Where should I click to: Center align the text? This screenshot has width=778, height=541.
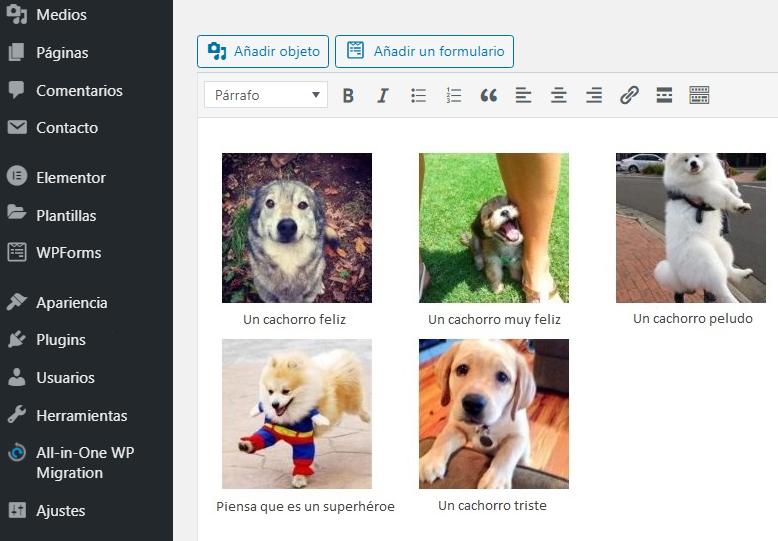coord(558,95)
